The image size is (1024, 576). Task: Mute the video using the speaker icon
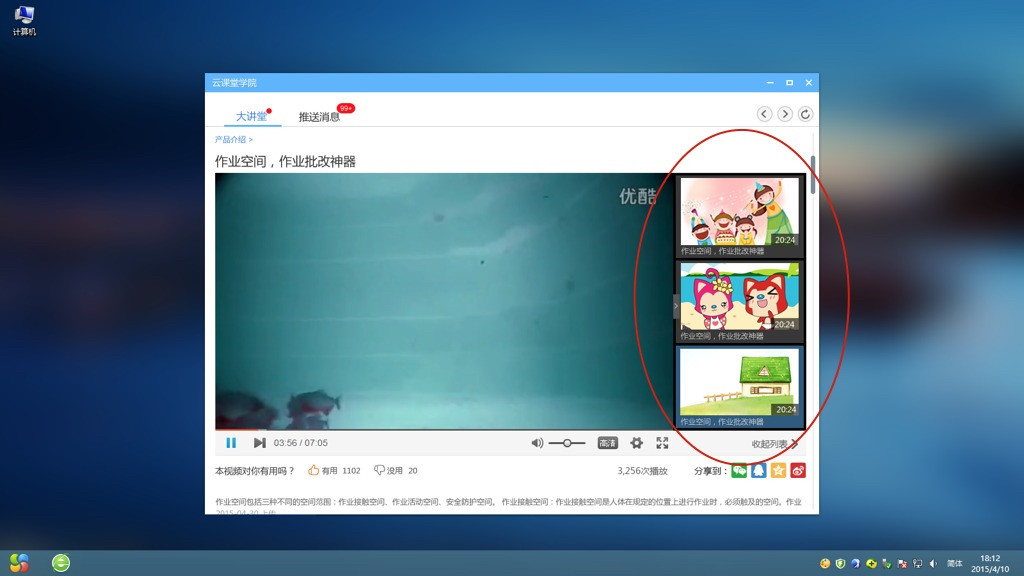click(537, 443)
